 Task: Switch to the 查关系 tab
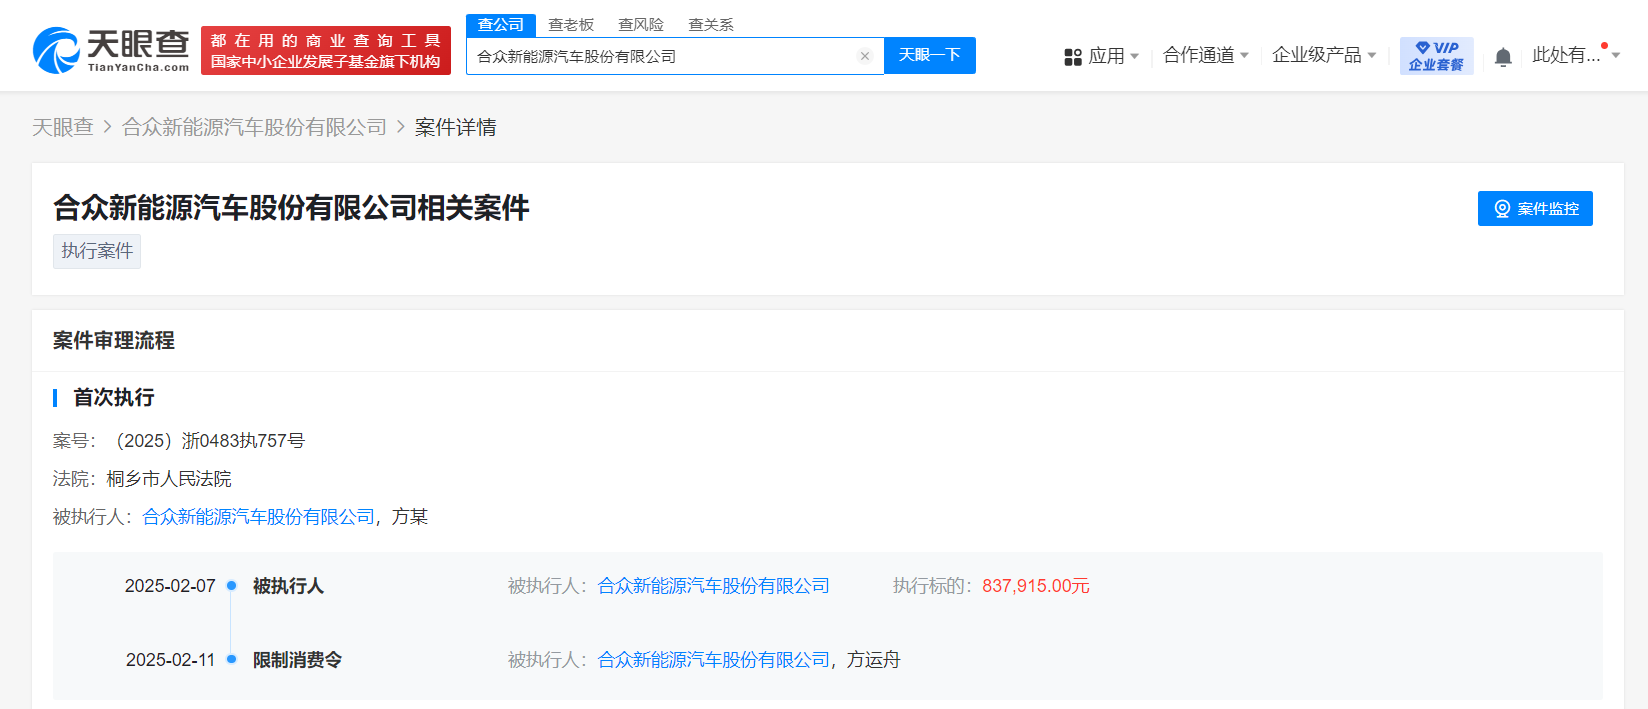711,24
